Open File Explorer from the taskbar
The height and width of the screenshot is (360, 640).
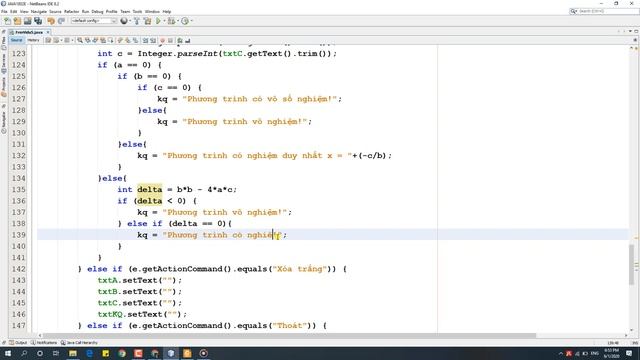73,353
